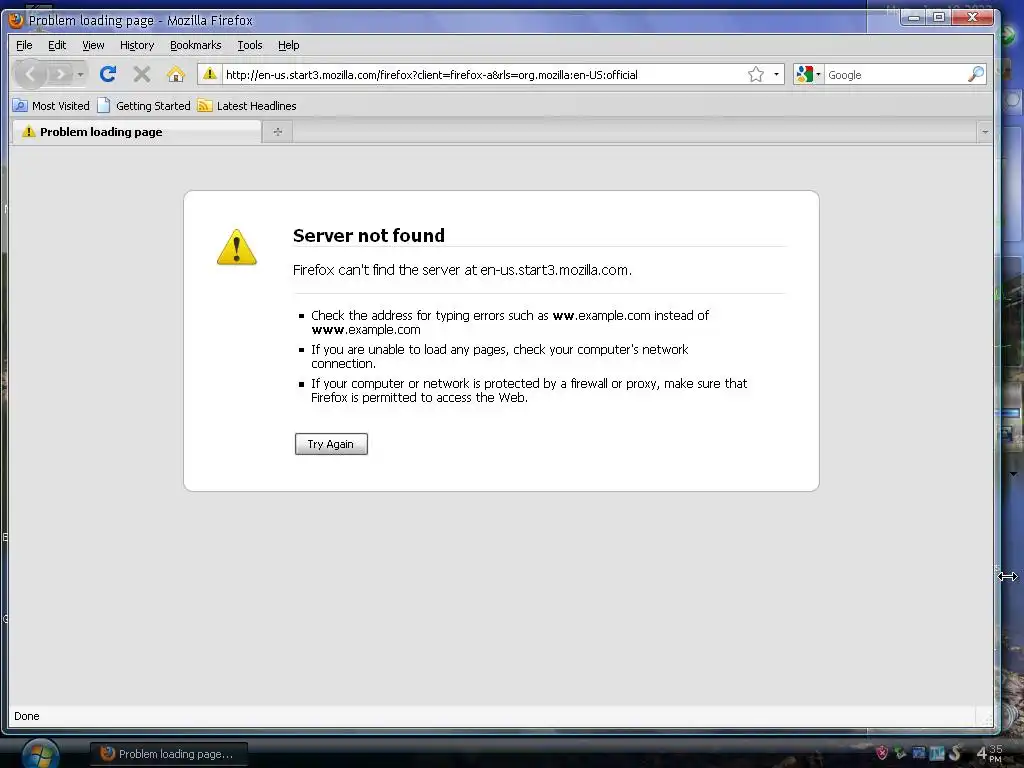The width and height of the screenshot is (1024, 768).
Task: Click the dark blue tray icon left of the teal one
Action: [x=919, y=753]
